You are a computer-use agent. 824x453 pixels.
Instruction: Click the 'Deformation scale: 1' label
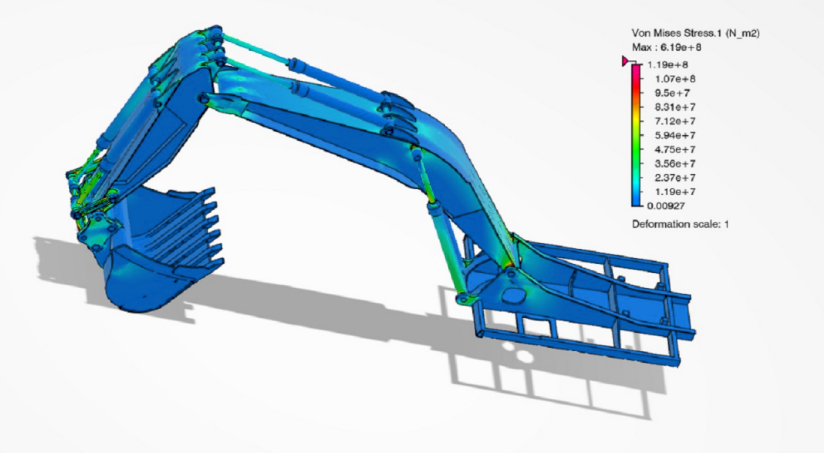(x=680, y=224)
